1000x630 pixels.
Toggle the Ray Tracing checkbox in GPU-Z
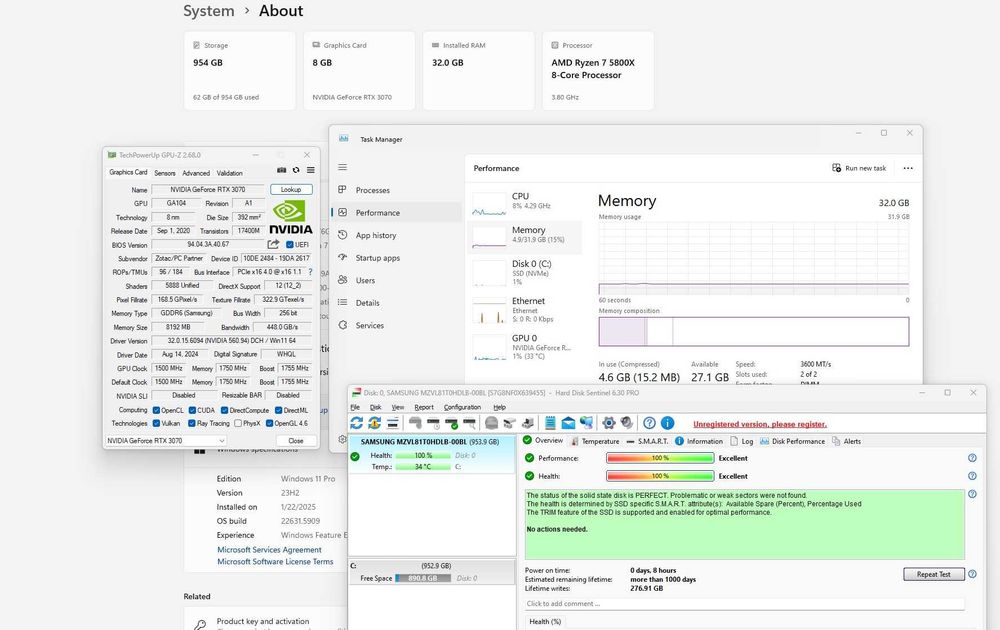(192, 423)
